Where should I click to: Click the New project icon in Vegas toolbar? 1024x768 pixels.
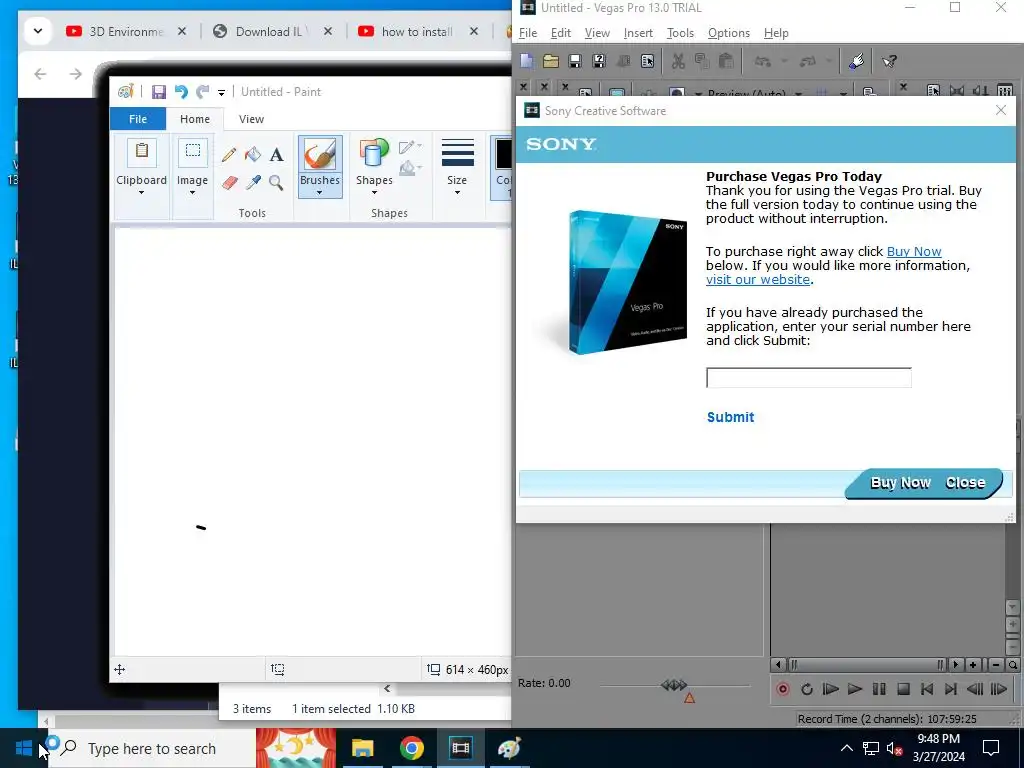526,61
